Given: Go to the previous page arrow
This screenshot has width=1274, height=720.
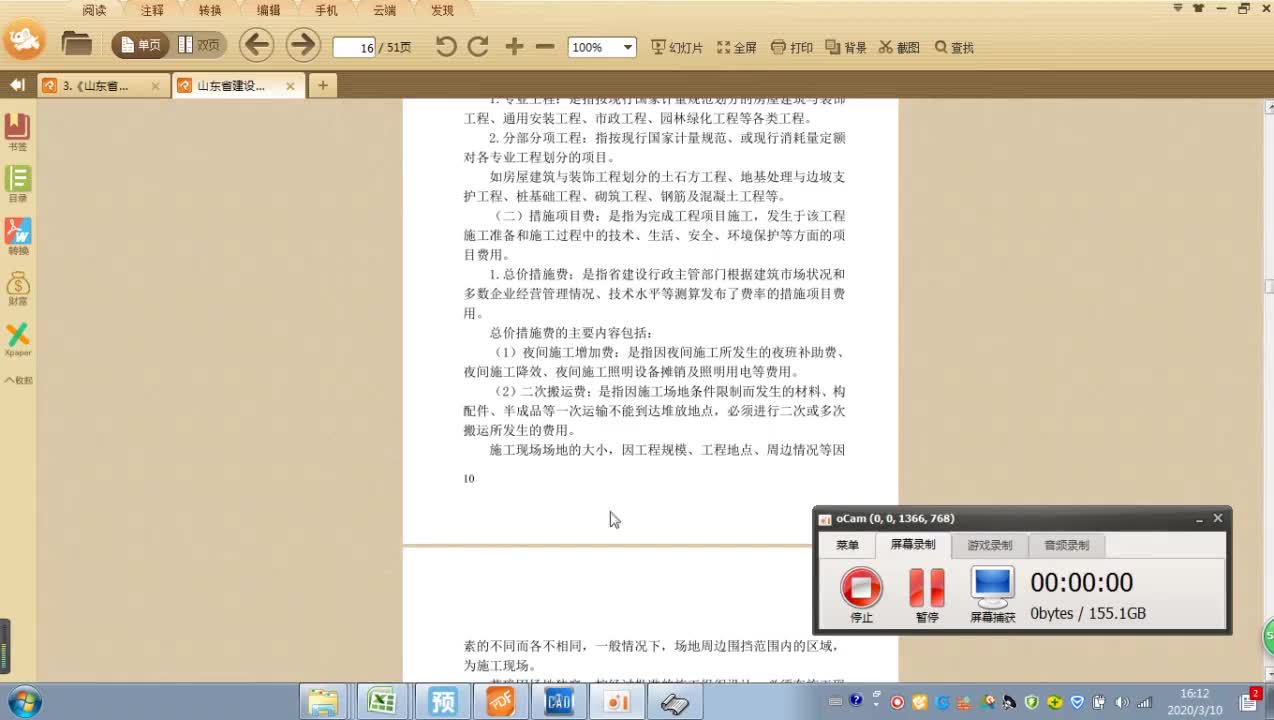Looking at the screenshot, I should pos(257,45).
